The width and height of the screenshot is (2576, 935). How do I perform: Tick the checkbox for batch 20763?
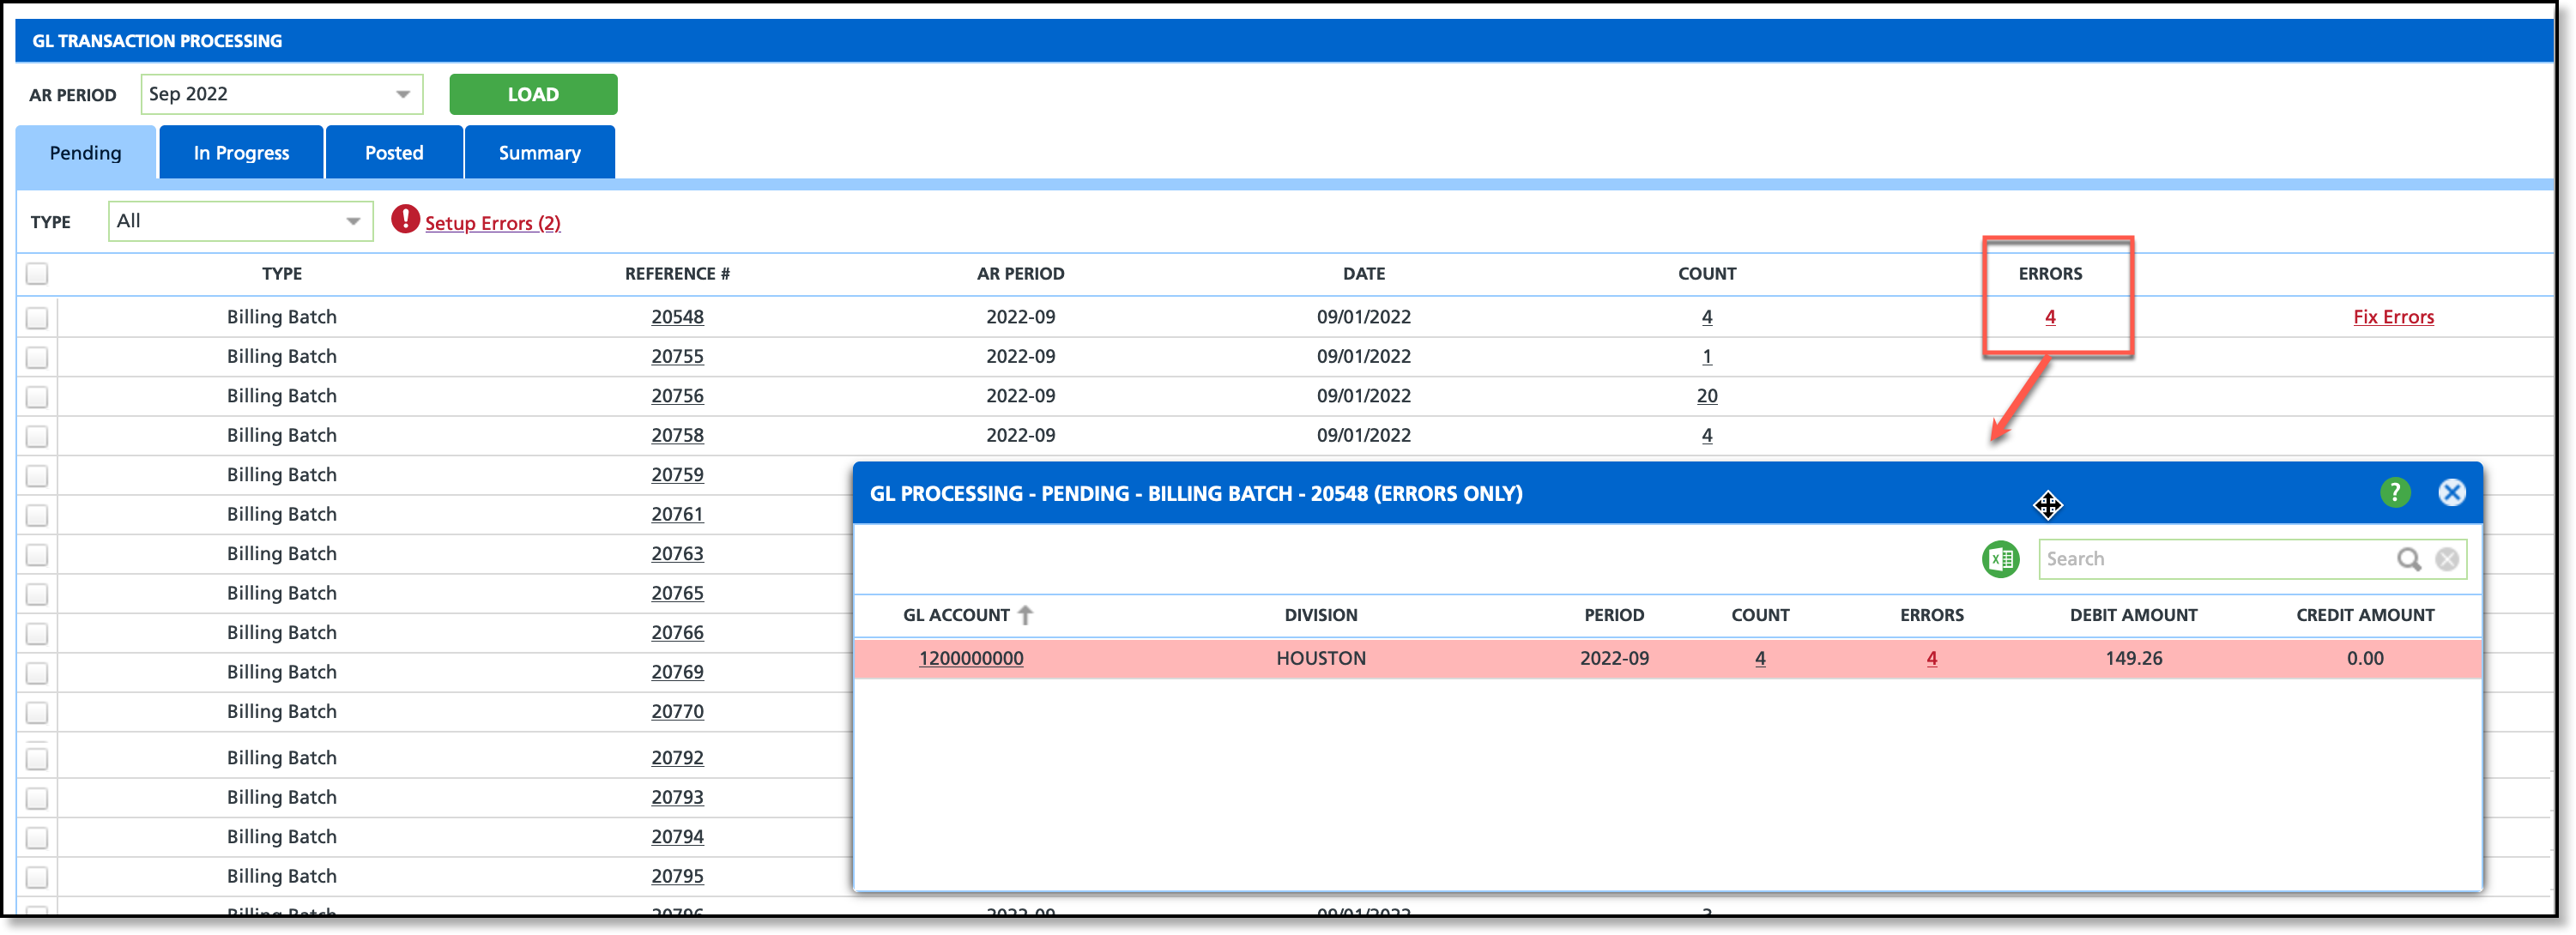(x=37, y=555)
